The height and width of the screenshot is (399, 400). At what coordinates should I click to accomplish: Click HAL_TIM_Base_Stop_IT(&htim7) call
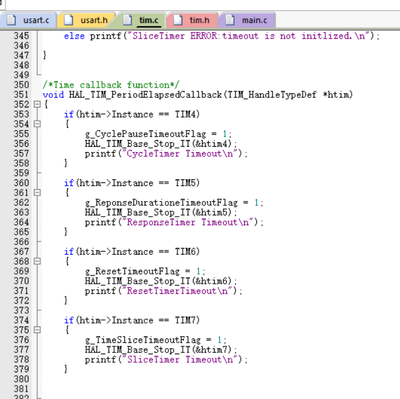tap(161, 350)
